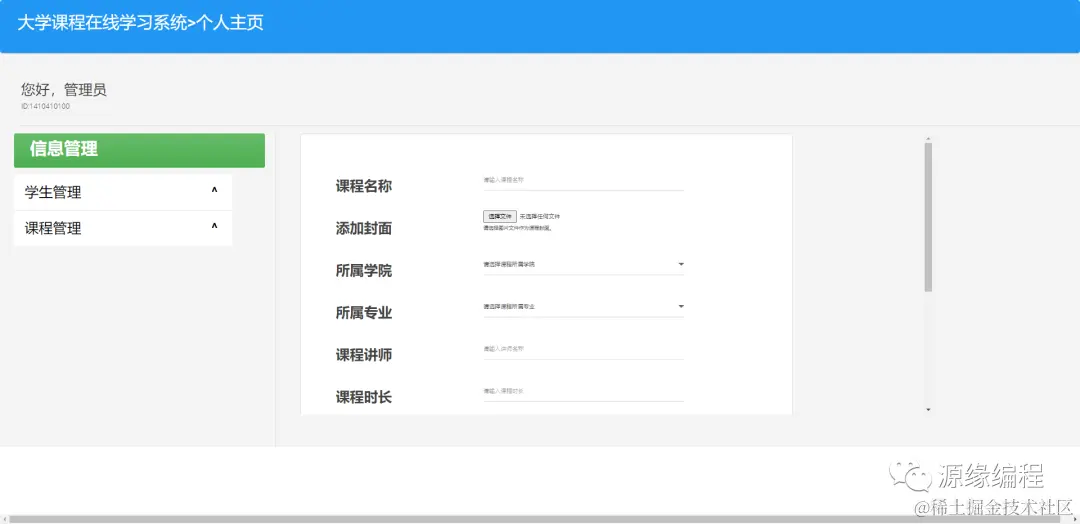Open the 所属学院 dropdown
This screenshot has width=1080, height=524.
click(583, 264)
